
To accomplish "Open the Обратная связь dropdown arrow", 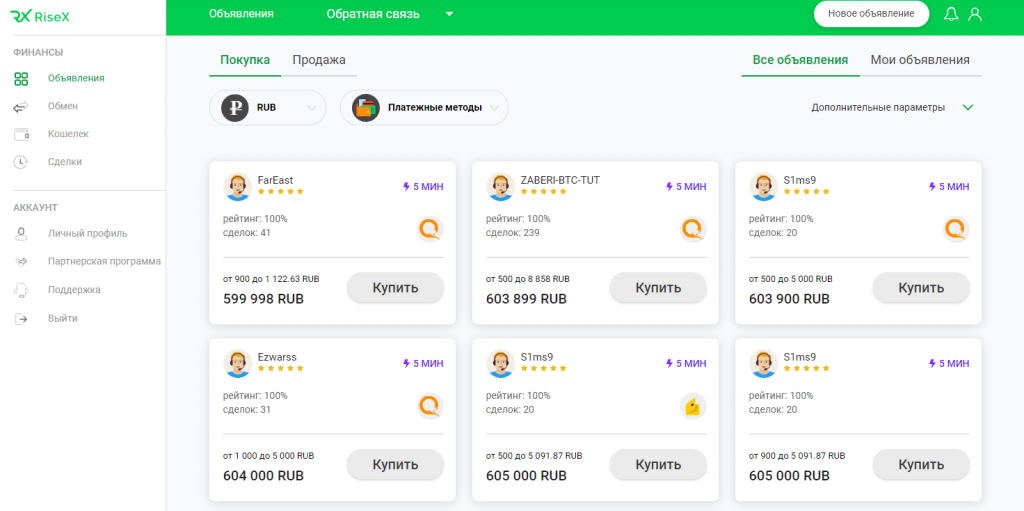I will [449, 14].
